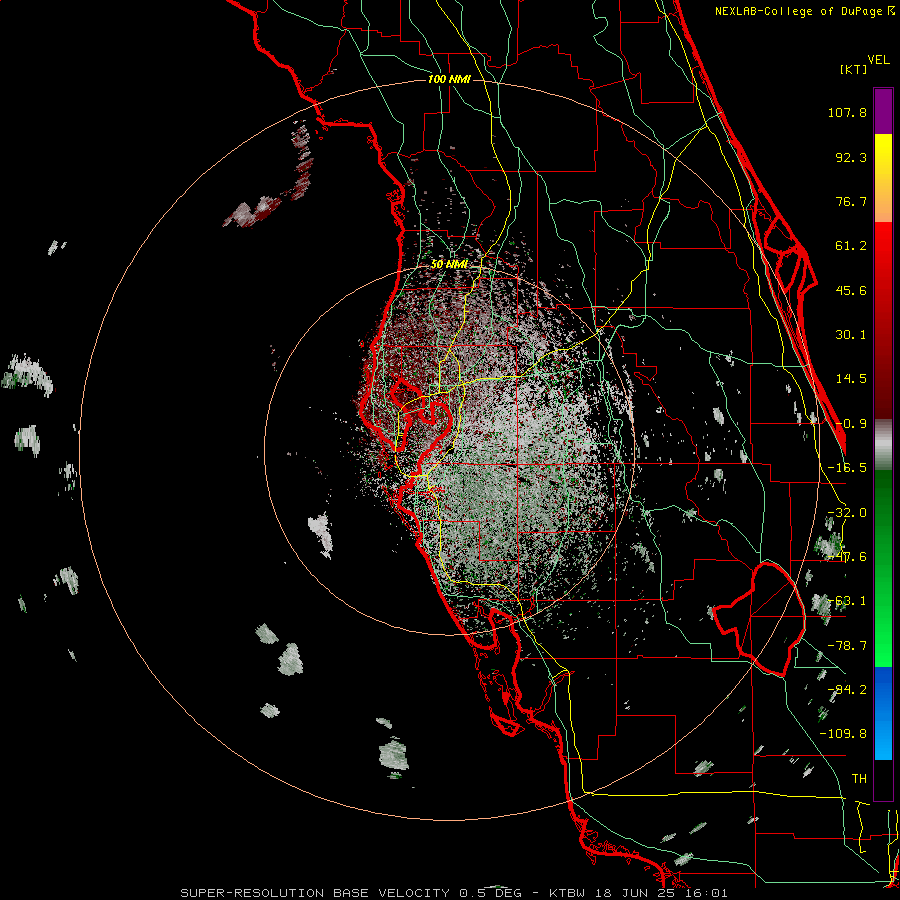The image size is (900, 900).
Task: Pick the purple segment of the color bar
Action: coord(883,111)
